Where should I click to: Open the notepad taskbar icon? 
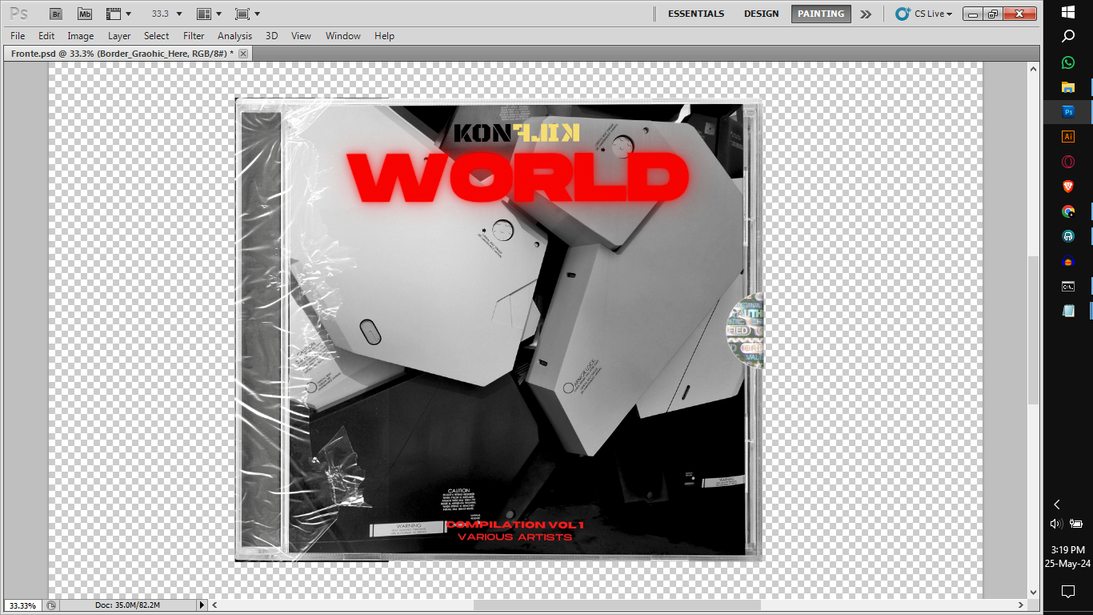click(1068, 311)
